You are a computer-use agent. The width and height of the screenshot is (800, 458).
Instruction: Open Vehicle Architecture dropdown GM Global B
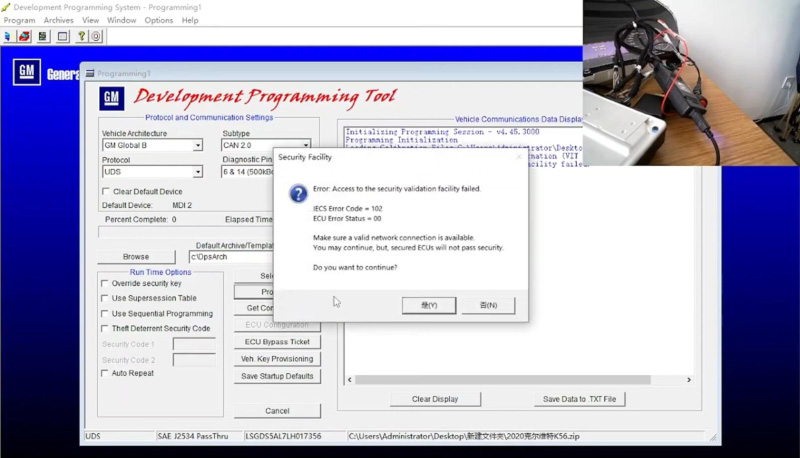pos(197,145)
